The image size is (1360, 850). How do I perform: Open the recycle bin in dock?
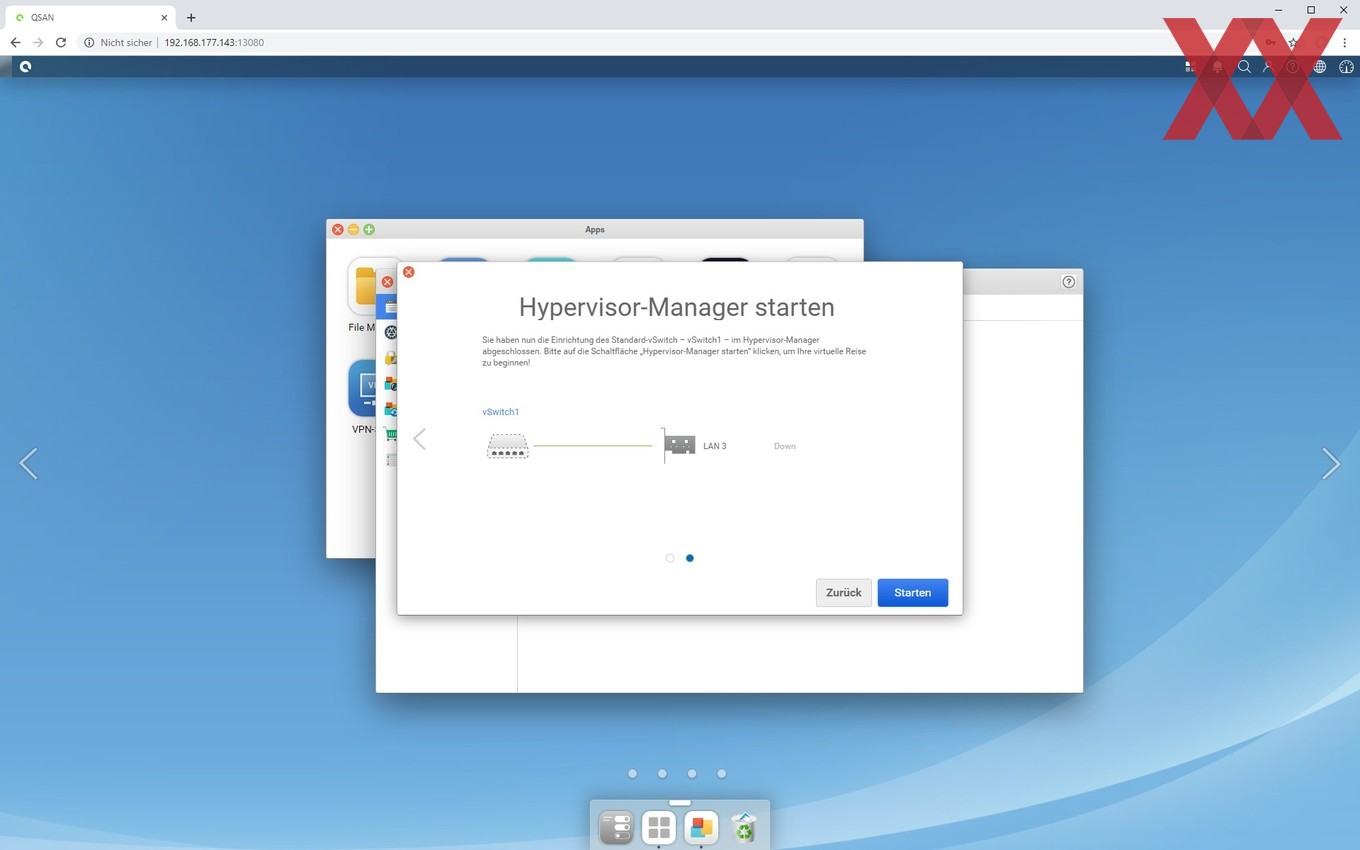[744, 827]
